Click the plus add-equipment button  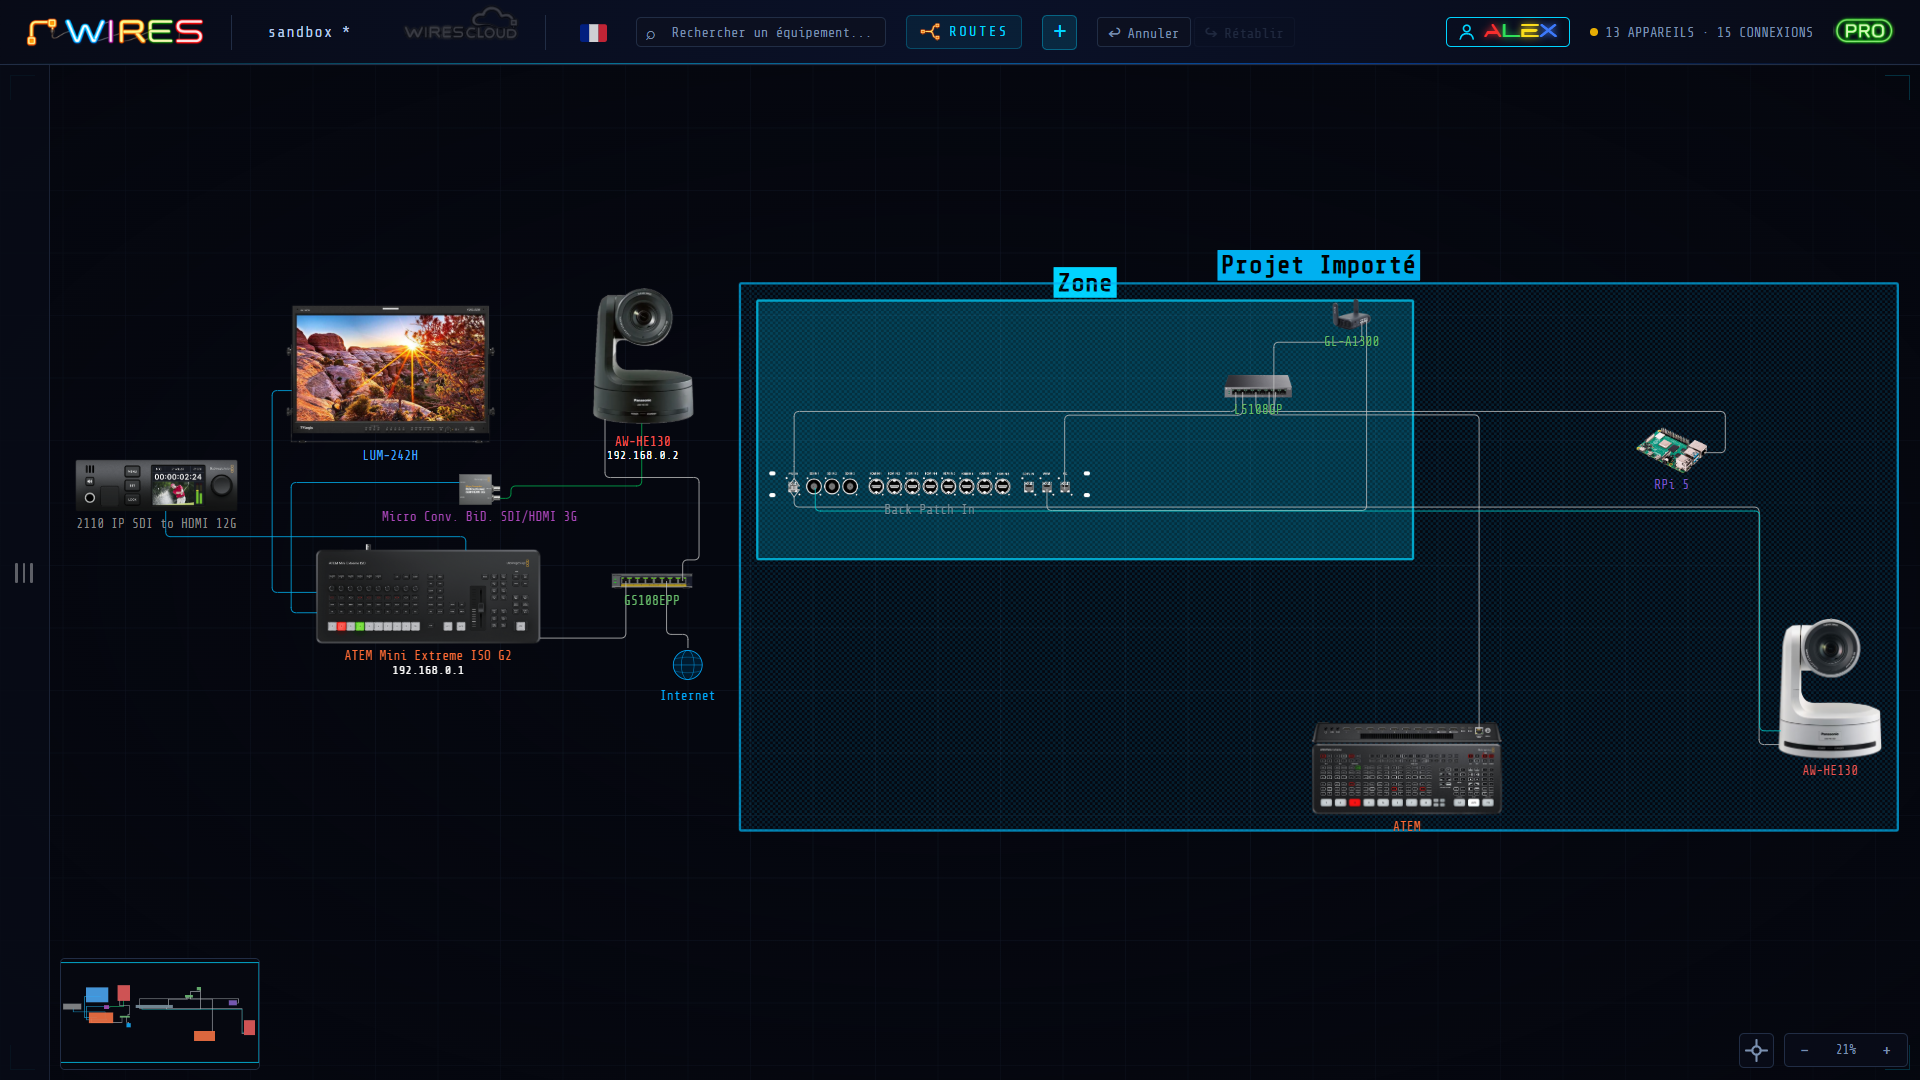coord(1059,32)
